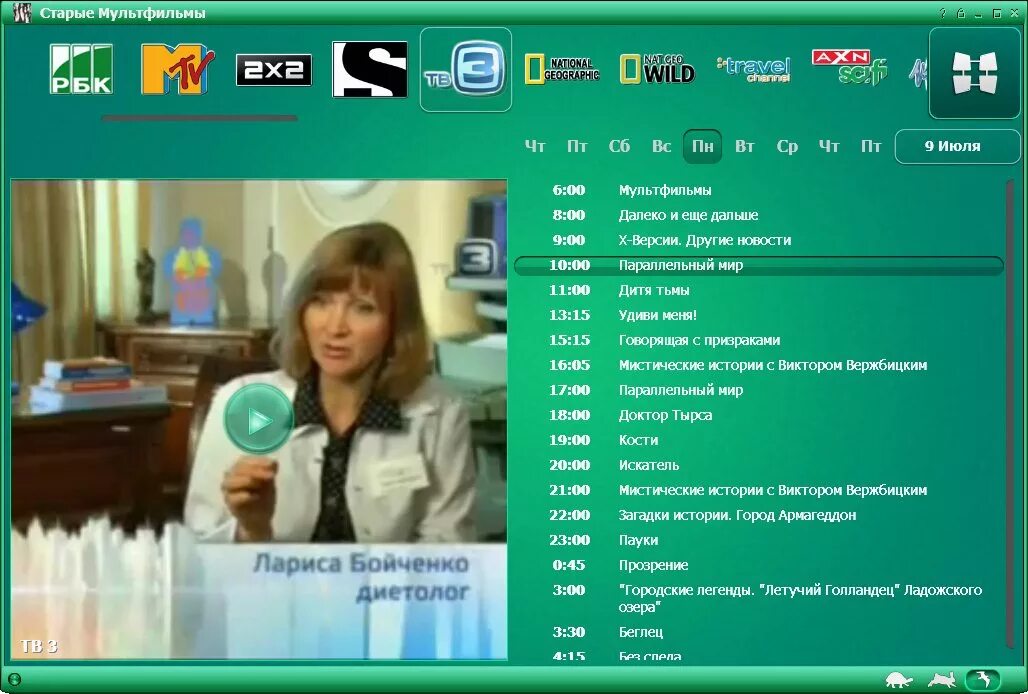Select rabbit medium speed quality
Screen dimensions: 1028x694
942,680
